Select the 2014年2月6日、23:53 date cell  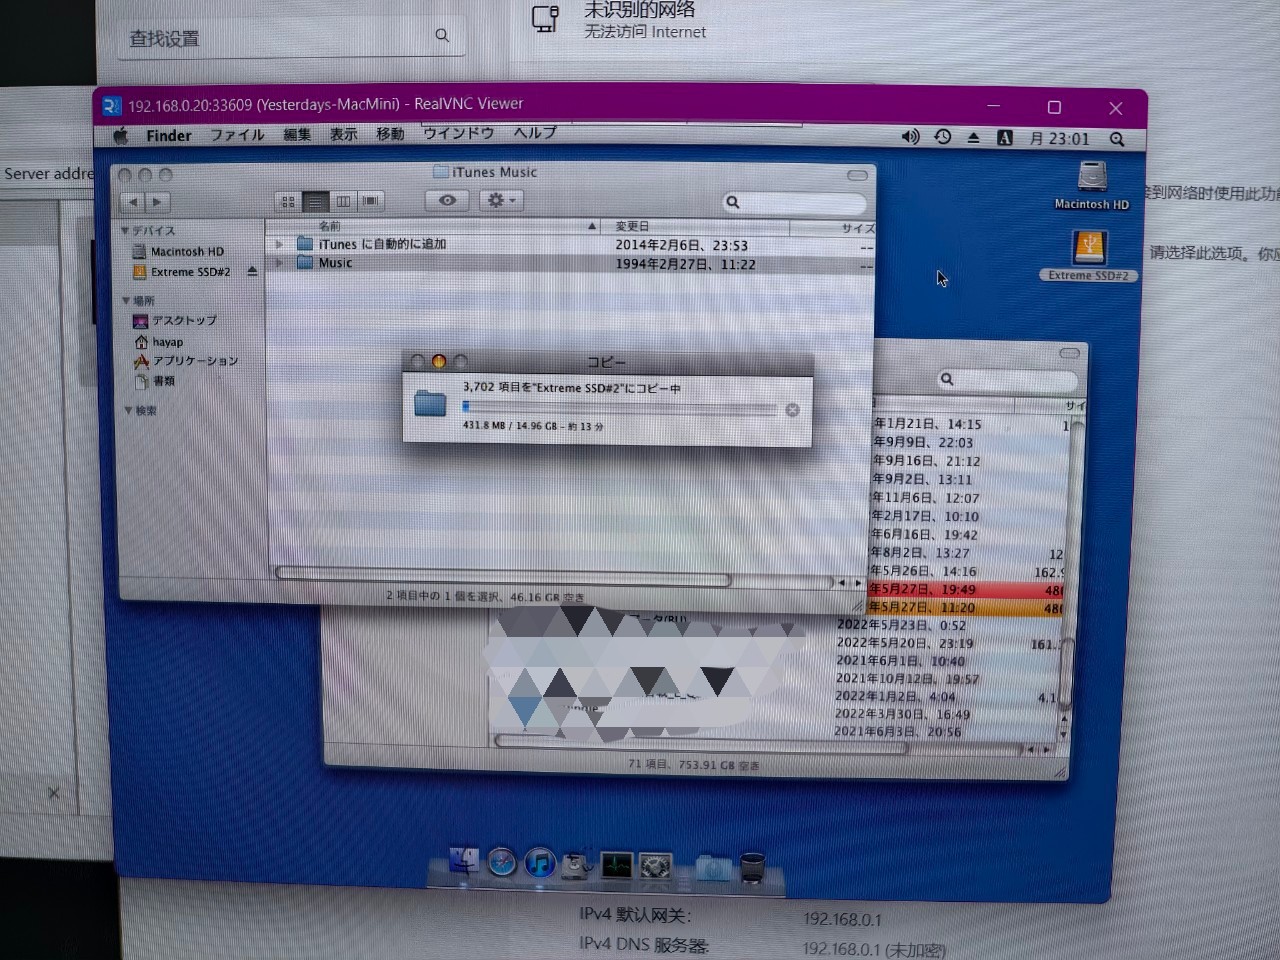pyautogui.click(x=681, y=245)
